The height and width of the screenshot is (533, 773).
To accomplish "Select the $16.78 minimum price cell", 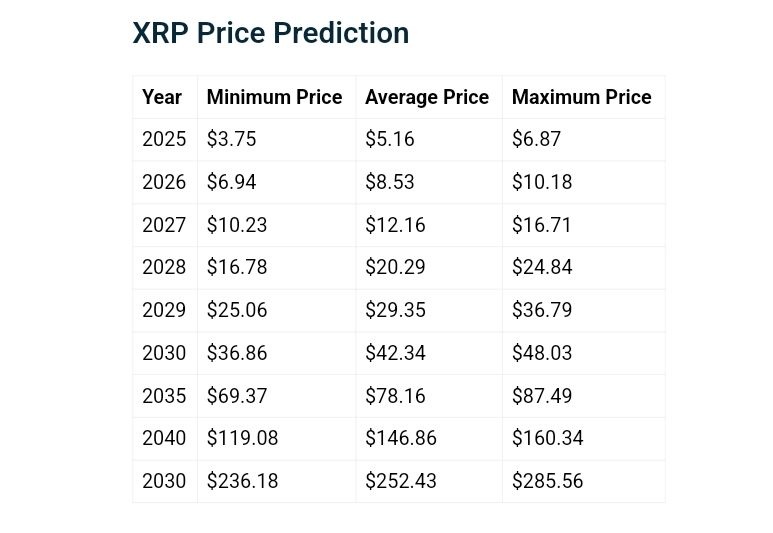I will [x=237, y=267].
